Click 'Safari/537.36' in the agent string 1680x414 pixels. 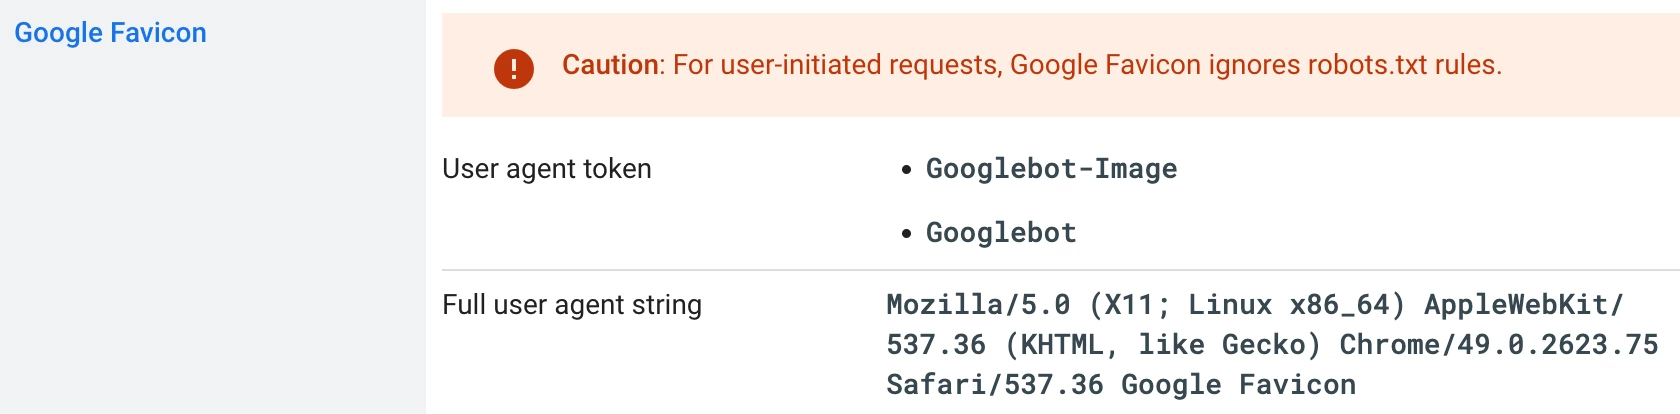[995, 385]
